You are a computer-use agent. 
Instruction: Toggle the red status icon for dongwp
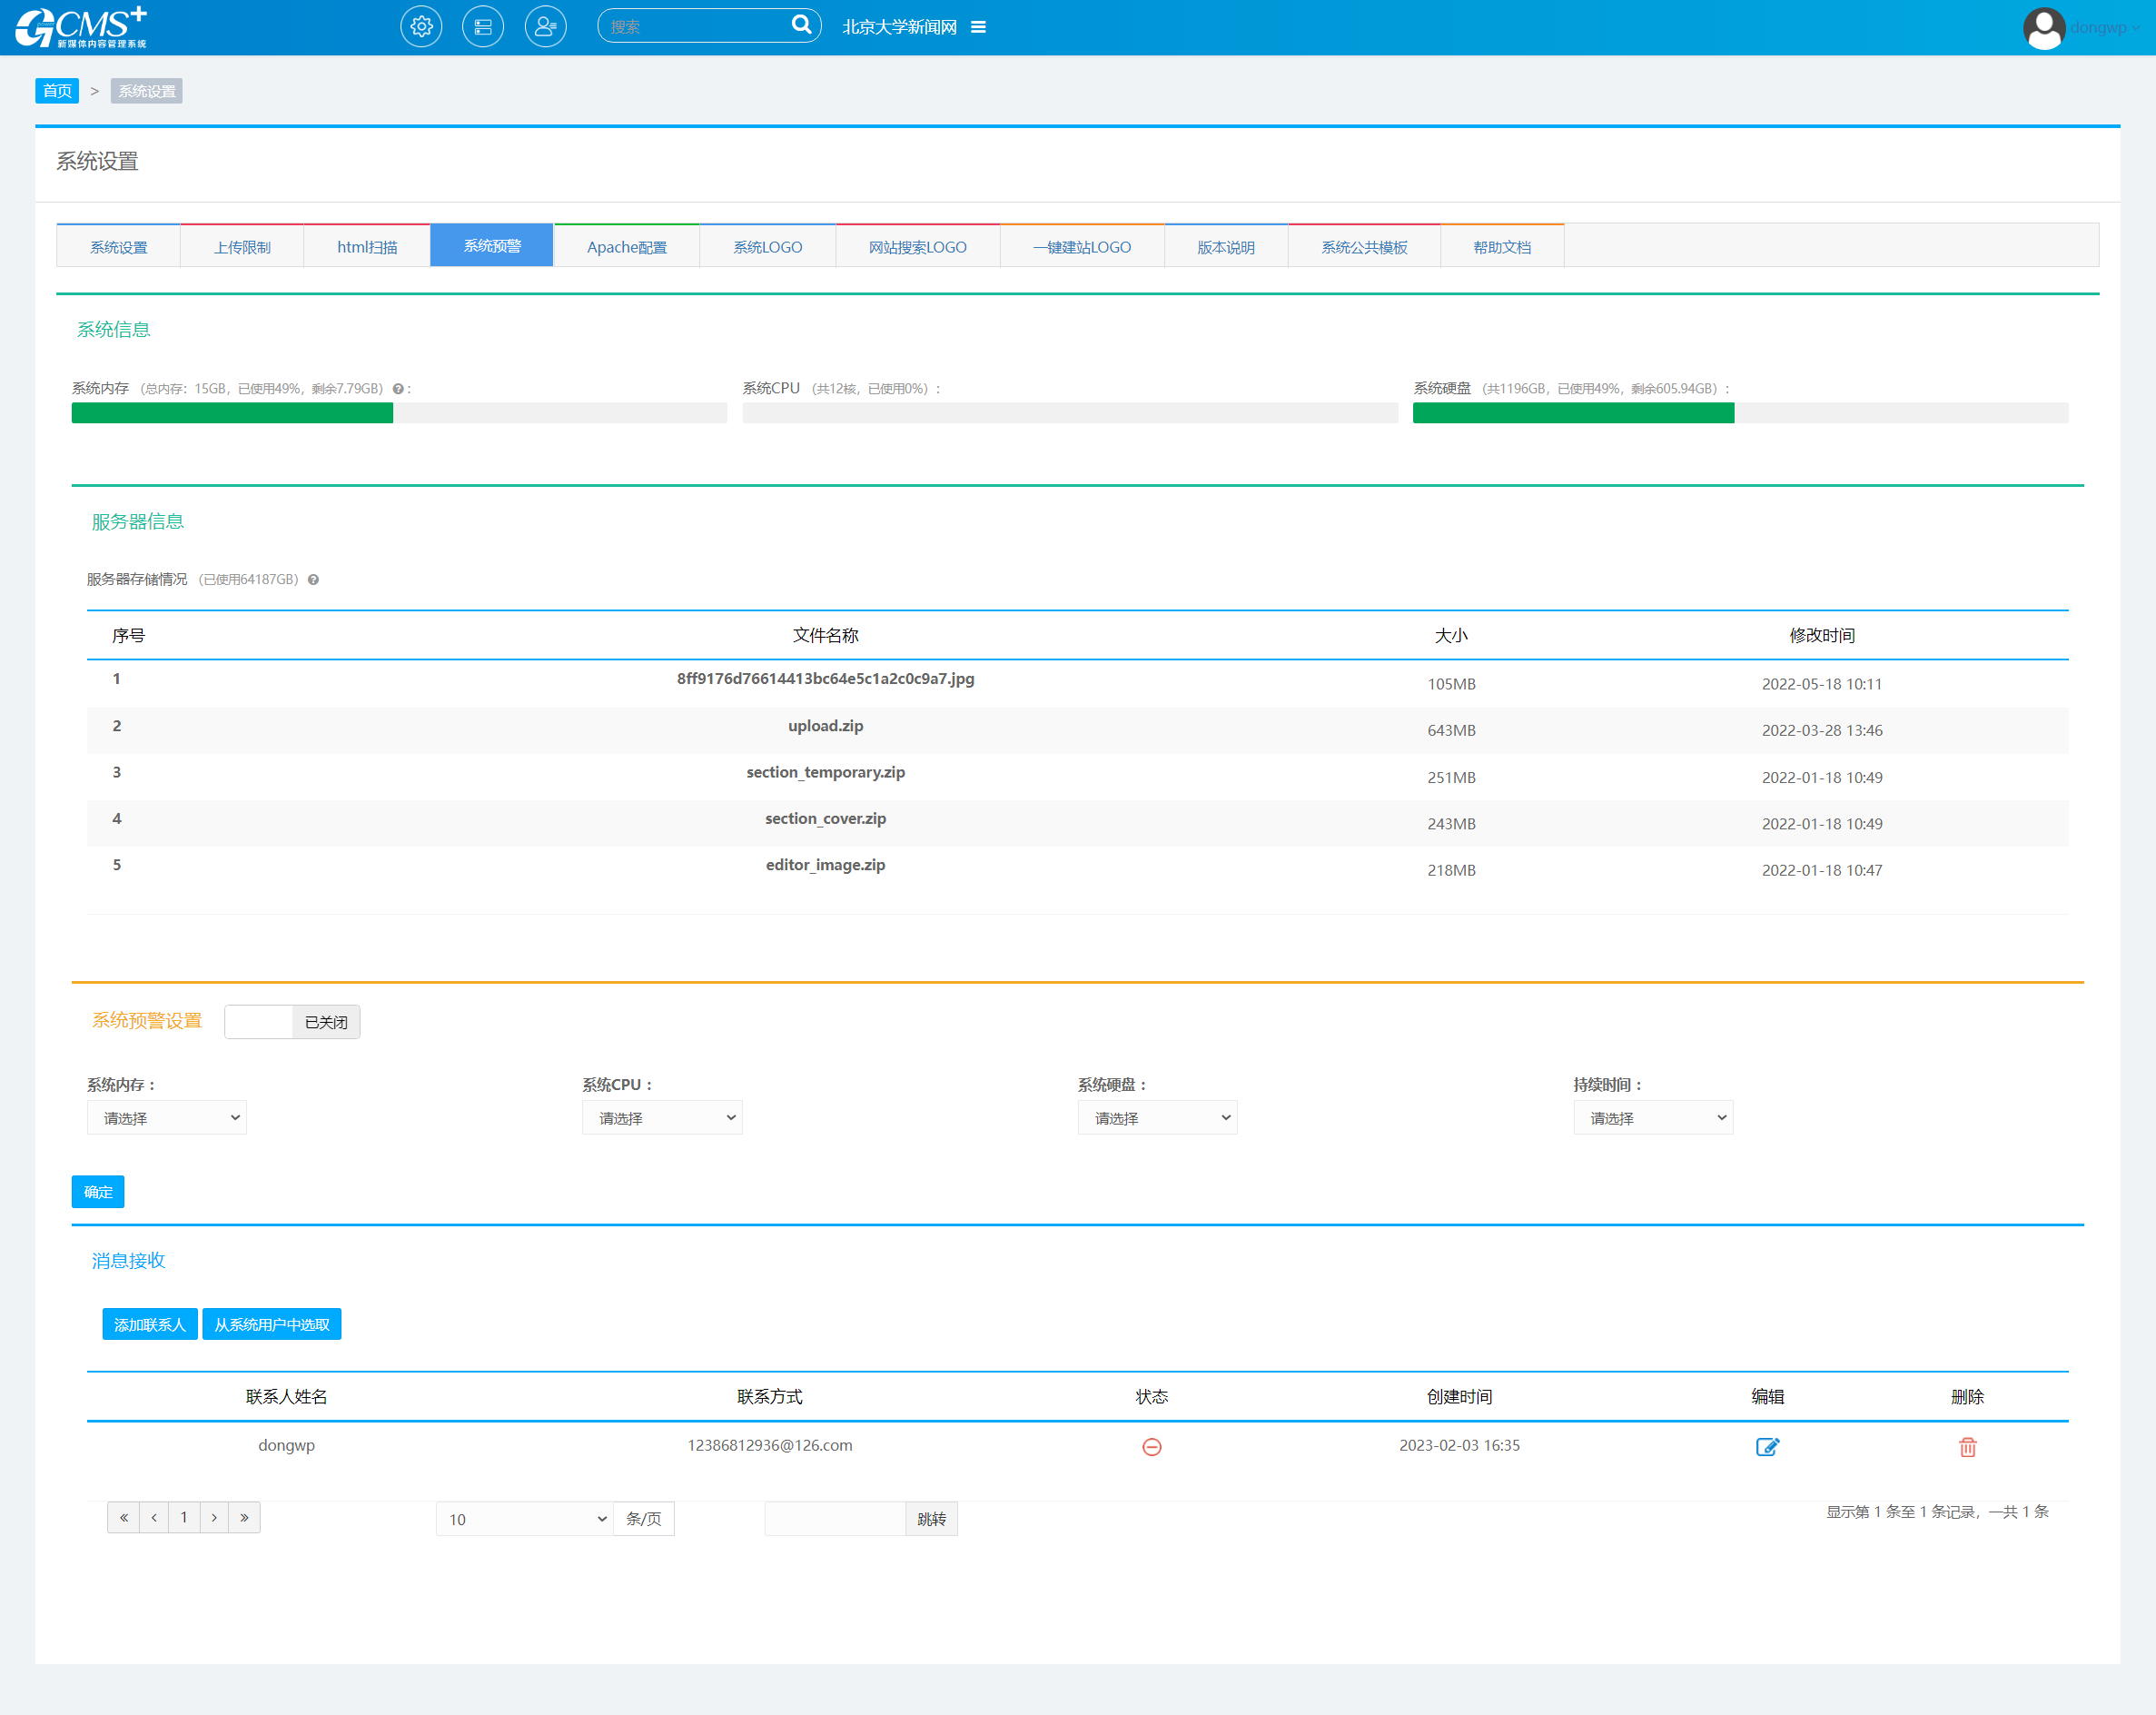point(1151,1447)
